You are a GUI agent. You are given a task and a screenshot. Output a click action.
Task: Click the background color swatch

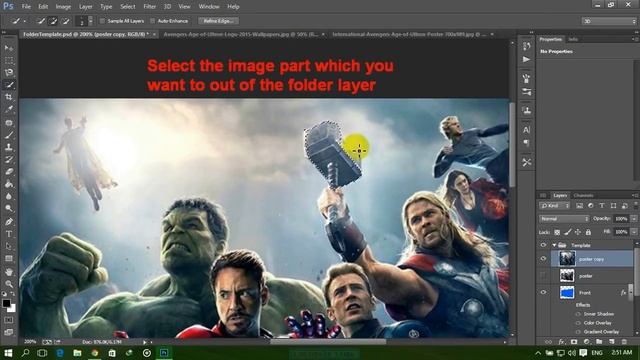(x=12, y=309)
